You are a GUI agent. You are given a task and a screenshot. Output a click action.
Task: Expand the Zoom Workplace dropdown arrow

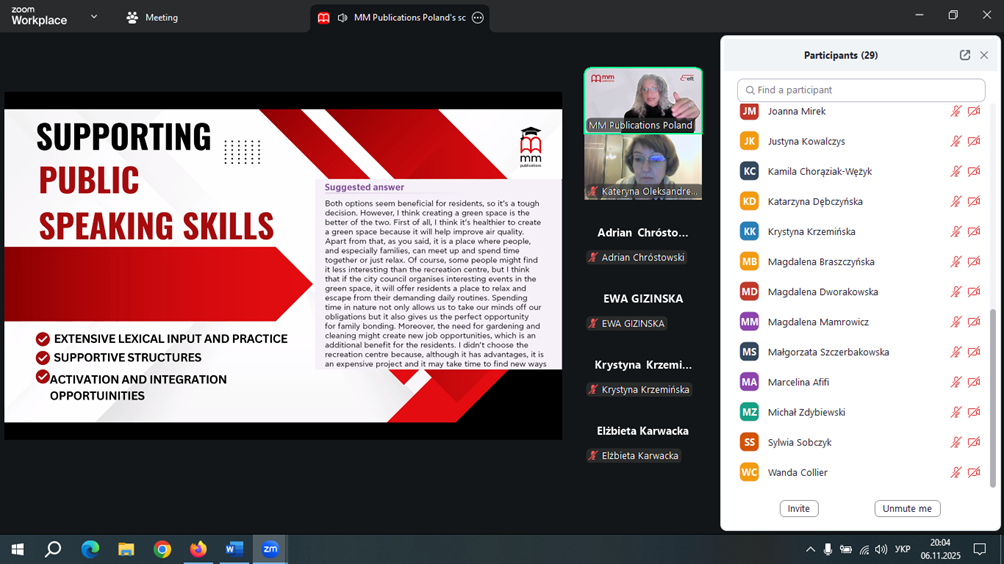94,17
